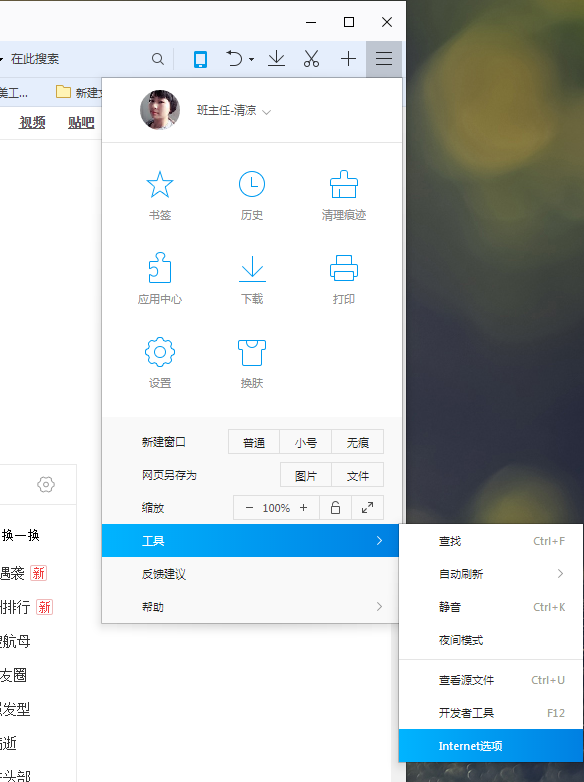
Task: Open the Bookmarks star icon
Action: click(x=160, y=185)
